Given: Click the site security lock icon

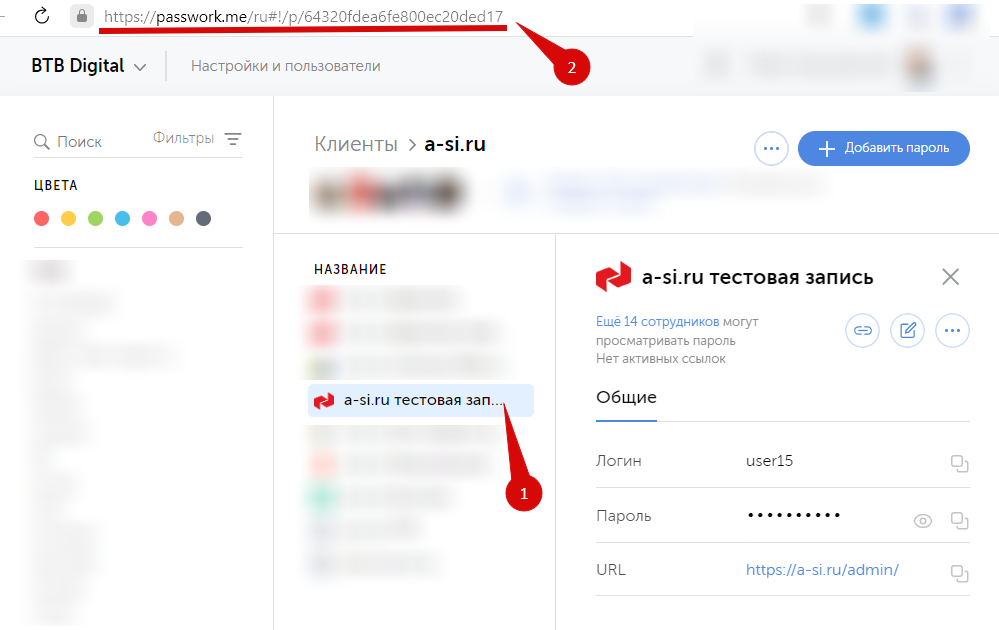Looking at the screenshot, I should pyautogui.click(x=82, y=16).
